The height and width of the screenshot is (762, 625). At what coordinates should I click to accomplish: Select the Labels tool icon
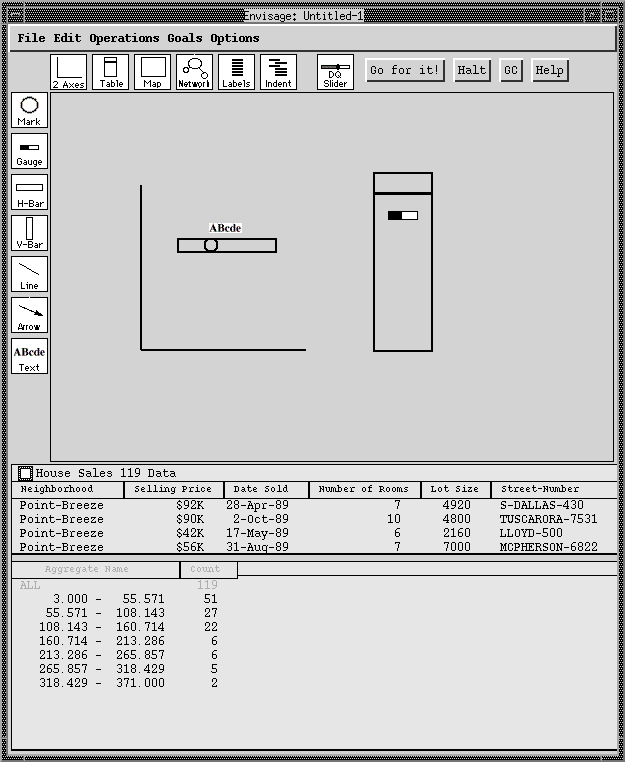[x=236, y=72]
